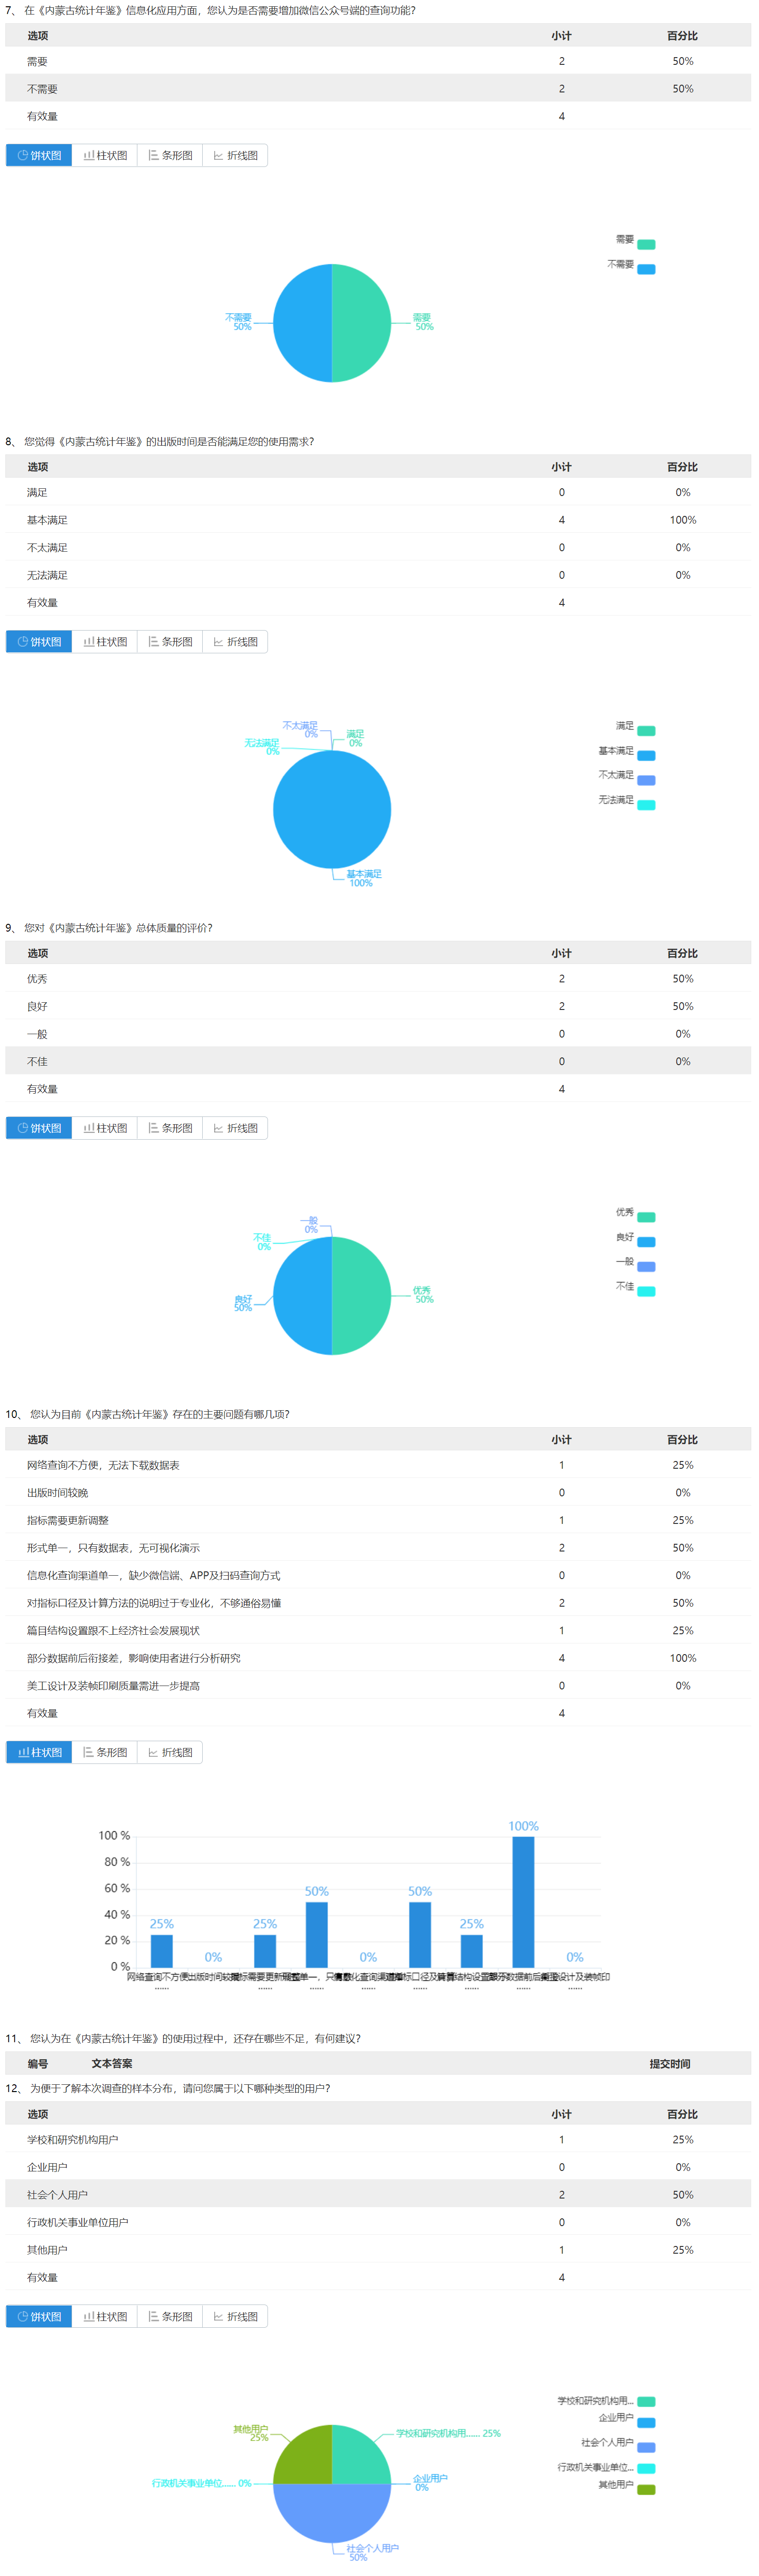Screen dimensions: 759x2576
Task: Click the 基本满足 100% pie in question 8
Action: click(332, 809)
